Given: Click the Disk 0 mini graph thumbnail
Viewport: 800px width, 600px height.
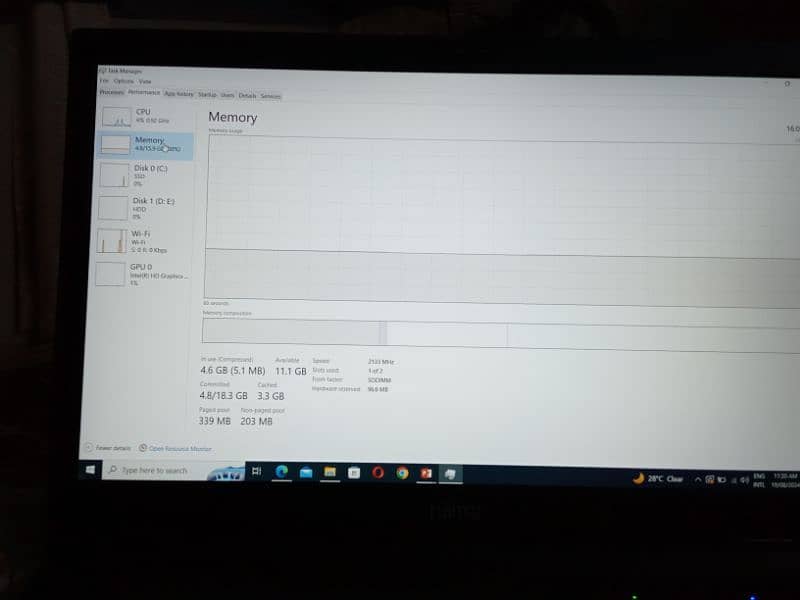Looking at the screenshot, I should coord(114,175).
